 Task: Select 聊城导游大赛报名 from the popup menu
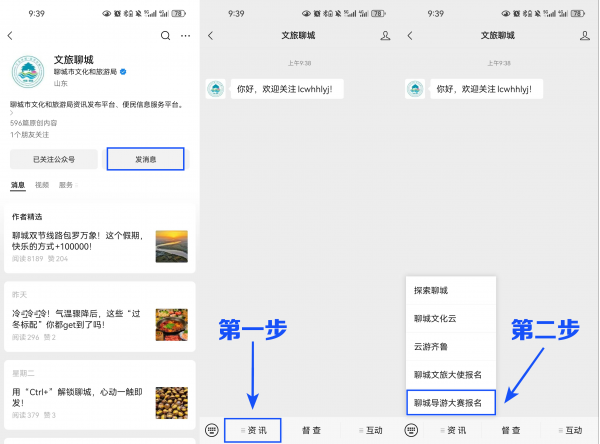[x=449, y=403]
